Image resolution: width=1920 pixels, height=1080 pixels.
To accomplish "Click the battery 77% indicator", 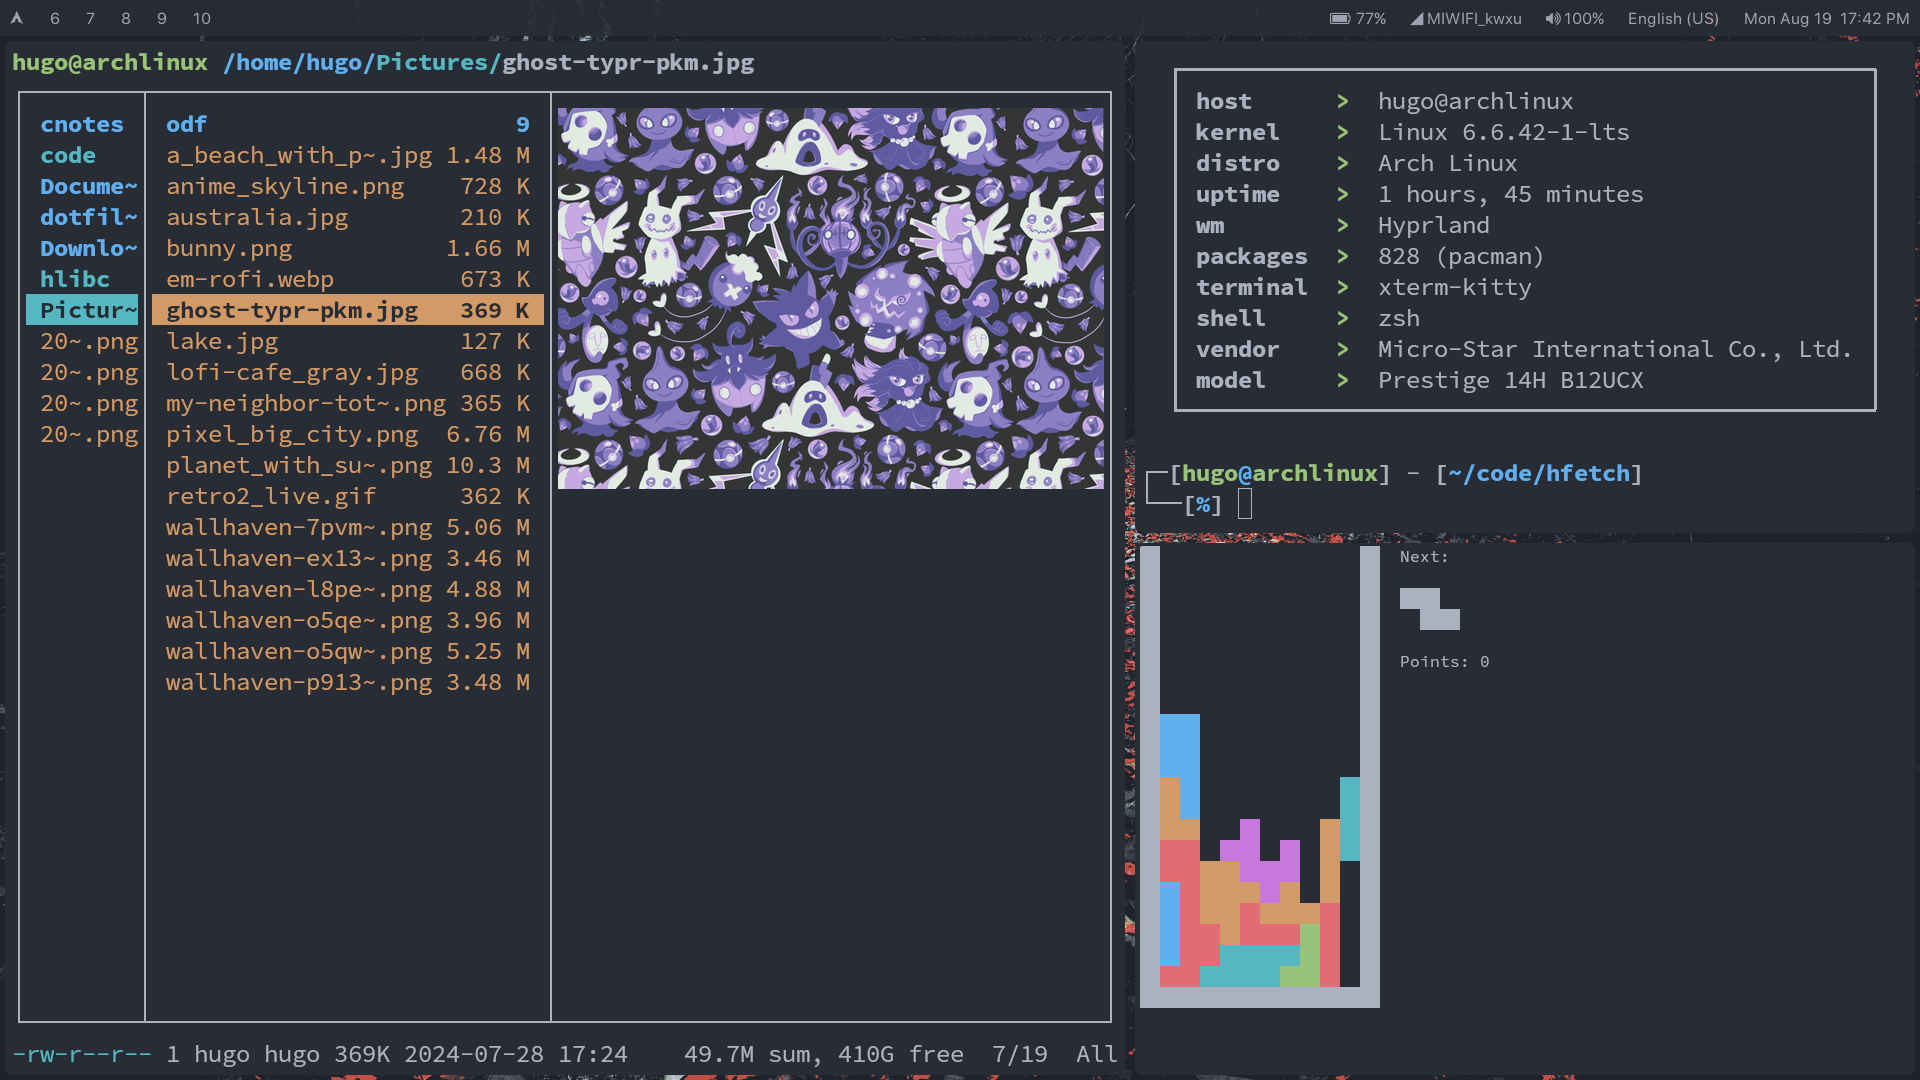I will (x=1357, y=18).
